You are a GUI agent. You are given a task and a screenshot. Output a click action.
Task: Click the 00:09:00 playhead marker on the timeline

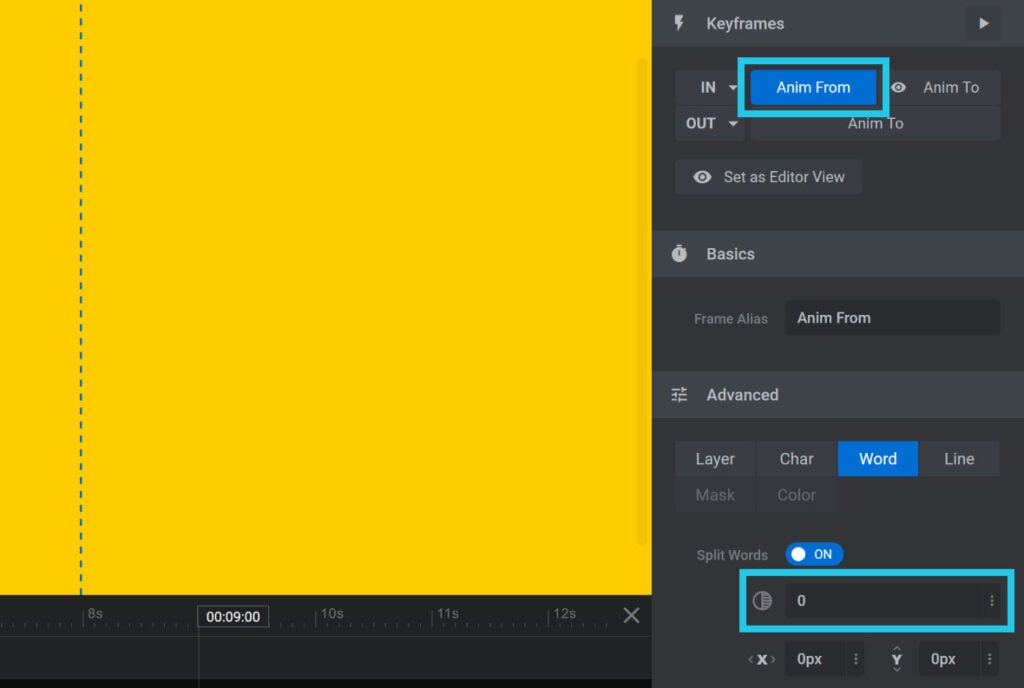tap(233, 617)
